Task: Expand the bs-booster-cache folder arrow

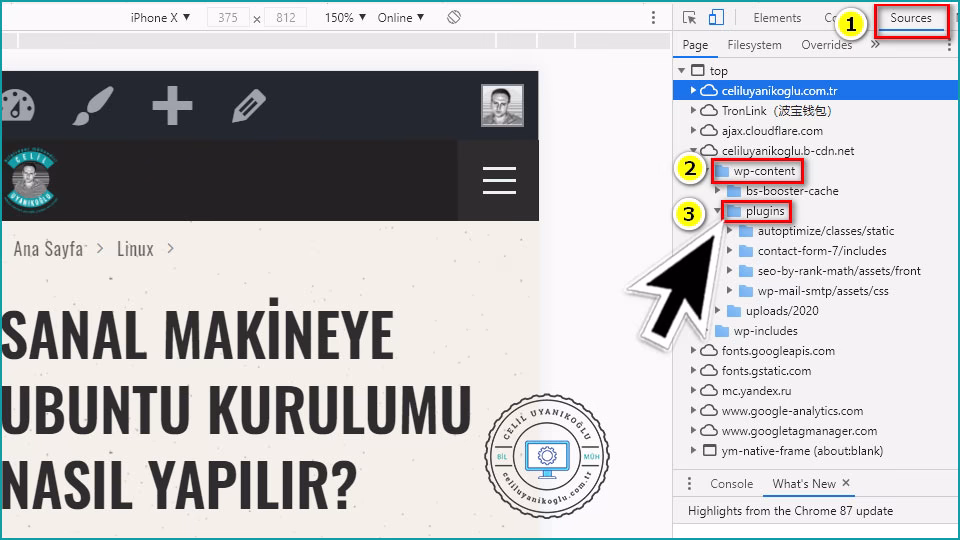Action: tap(718, 190)
